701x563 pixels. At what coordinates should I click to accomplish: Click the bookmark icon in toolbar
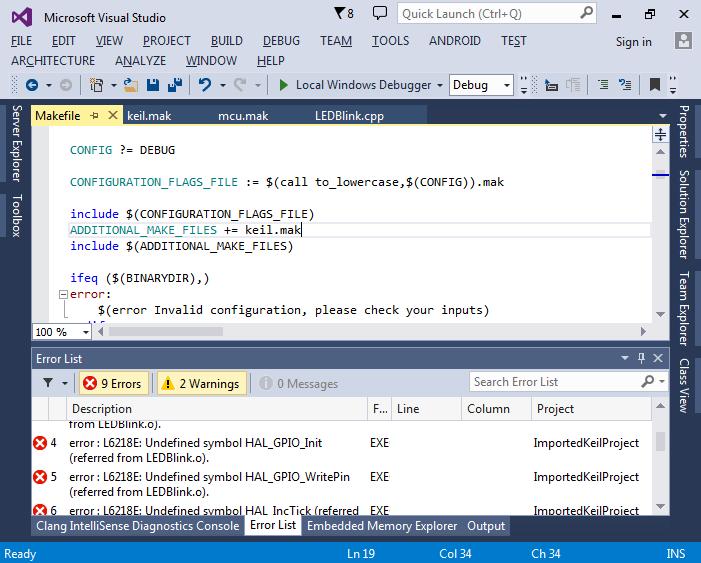(x=654, y=86)
